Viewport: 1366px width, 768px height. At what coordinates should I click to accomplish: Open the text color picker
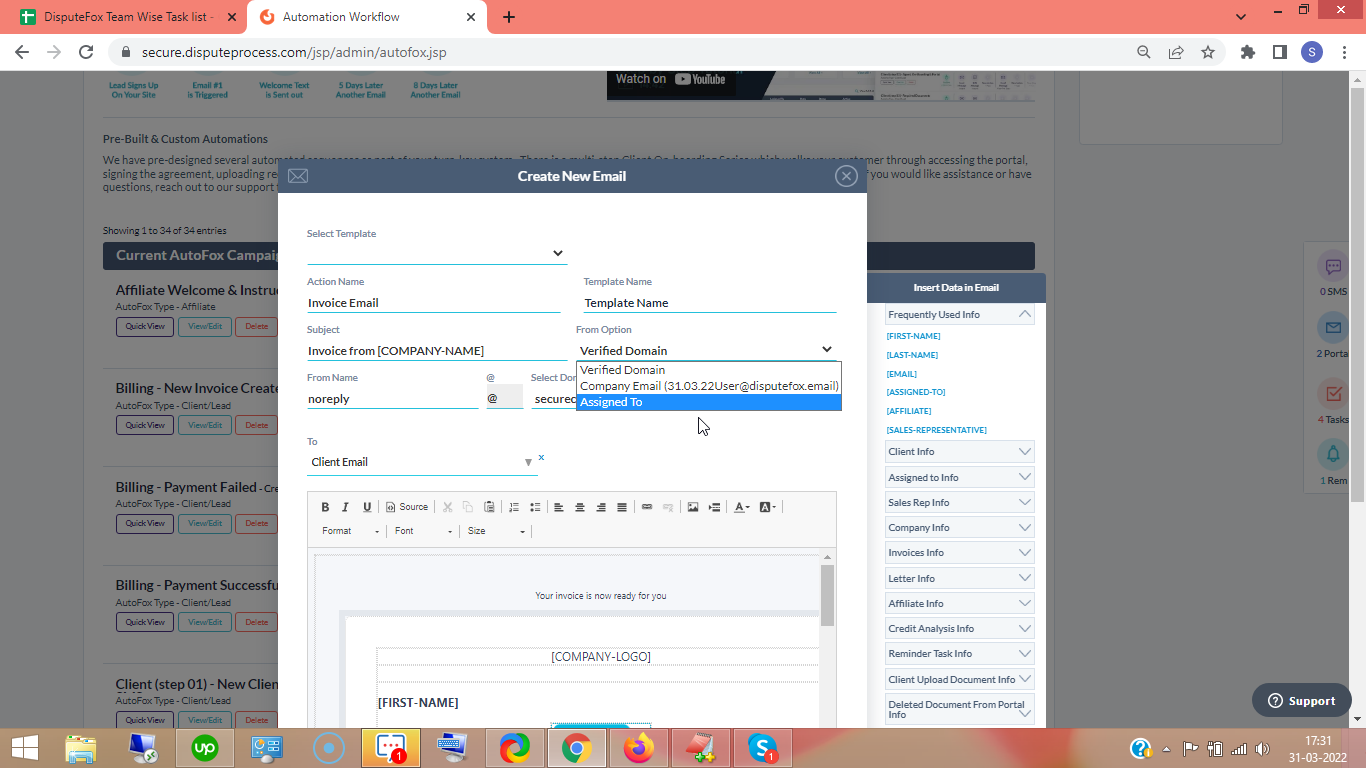coord(741,506)
